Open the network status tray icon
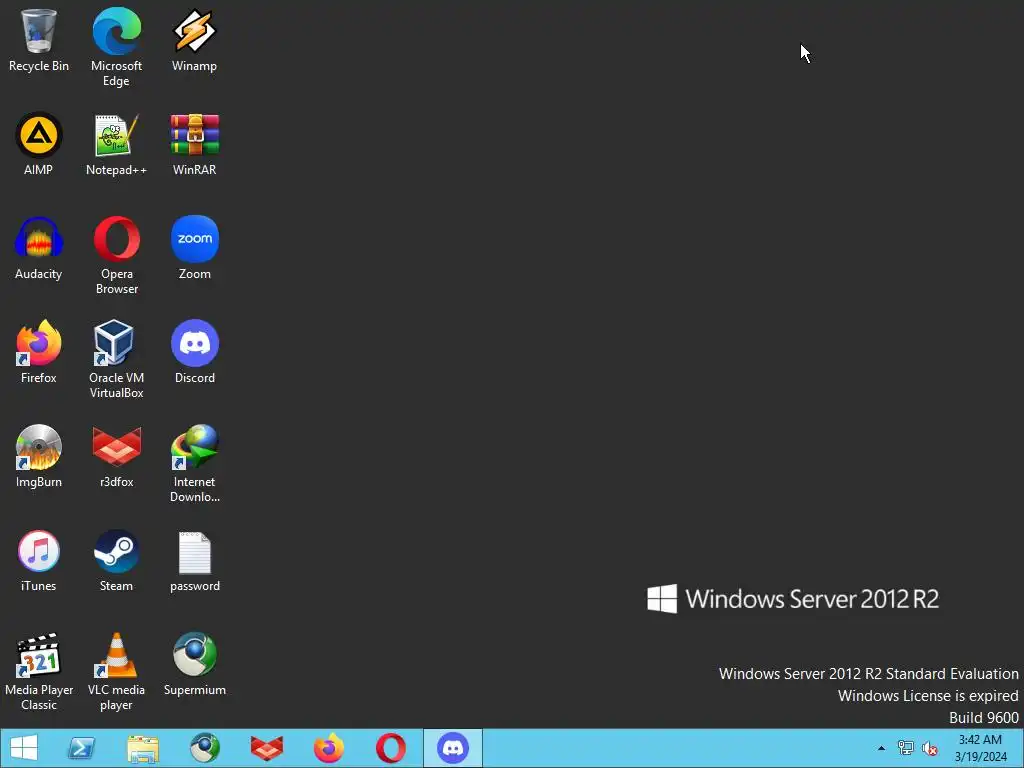The height and width of the screenshot is (768, 1024). click(x=905, y=748)
